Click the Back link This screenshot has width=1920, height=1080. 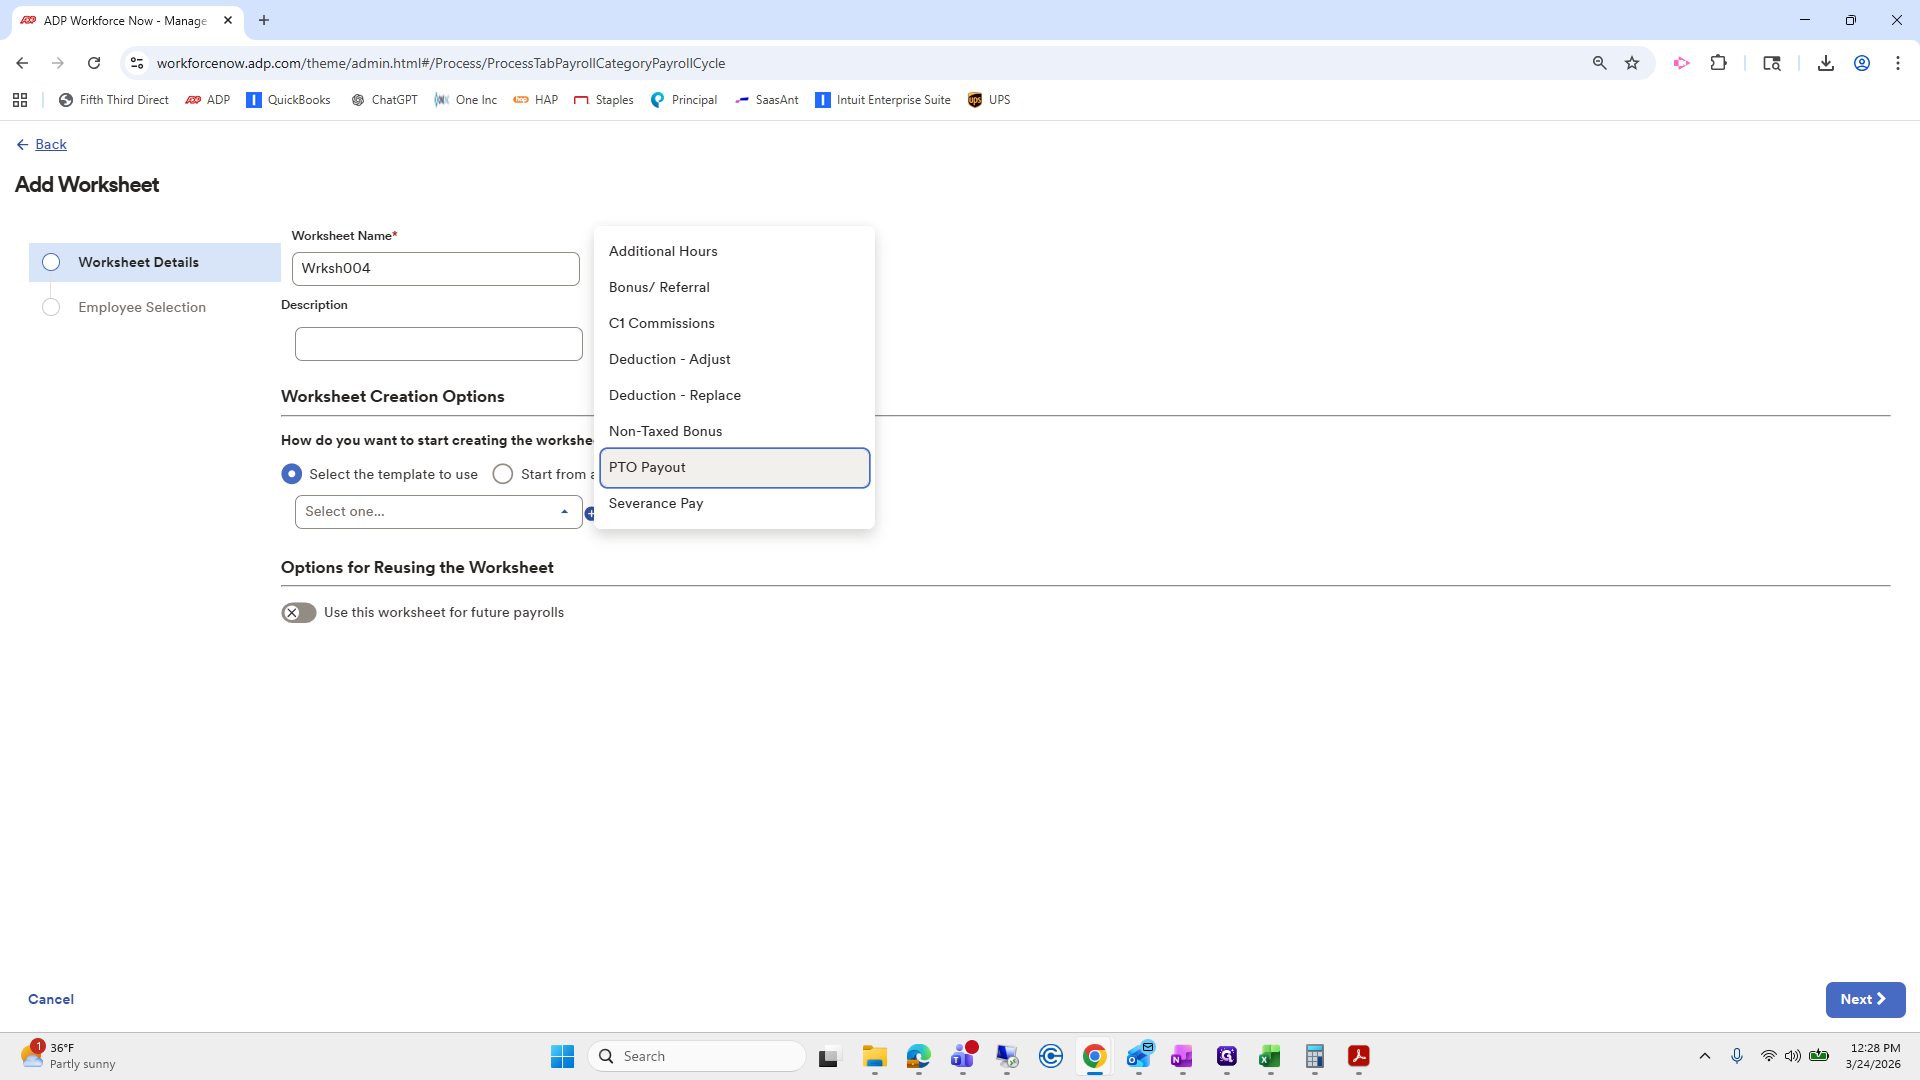(50, 144)
